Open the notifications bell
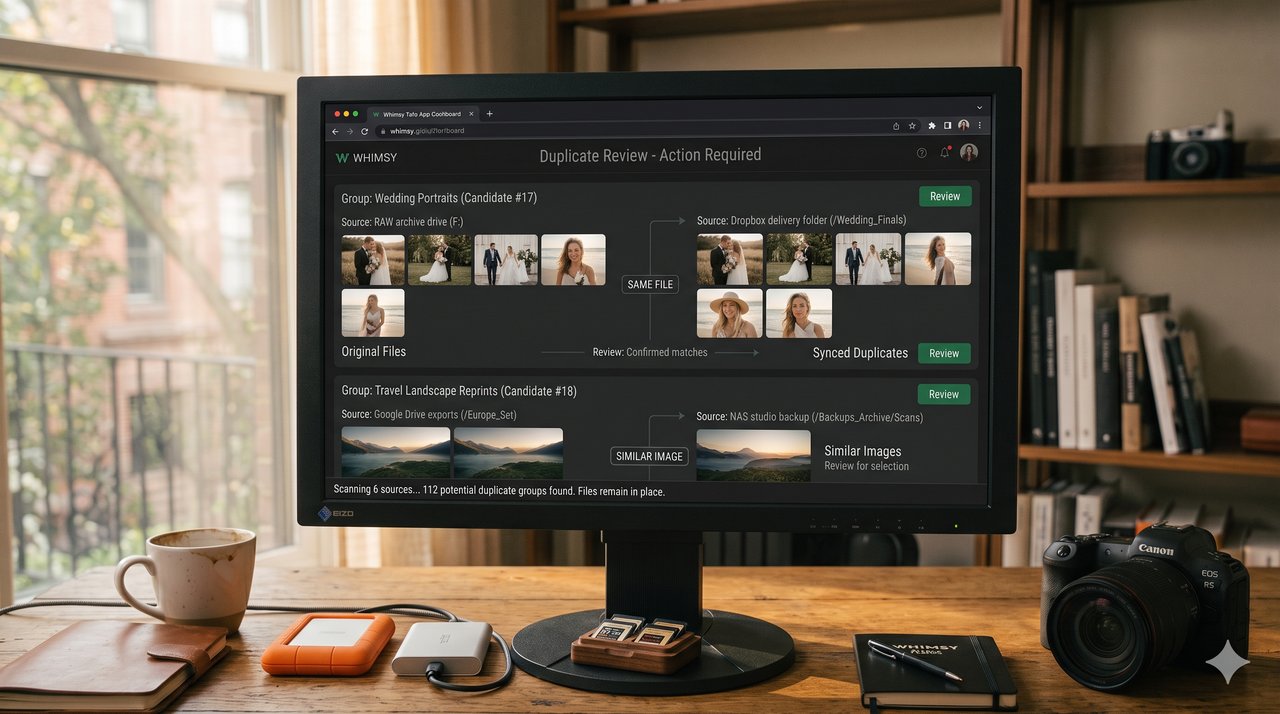Image resolution: width=1280 pixels, height=714 pixels. (x=945, y=153)
